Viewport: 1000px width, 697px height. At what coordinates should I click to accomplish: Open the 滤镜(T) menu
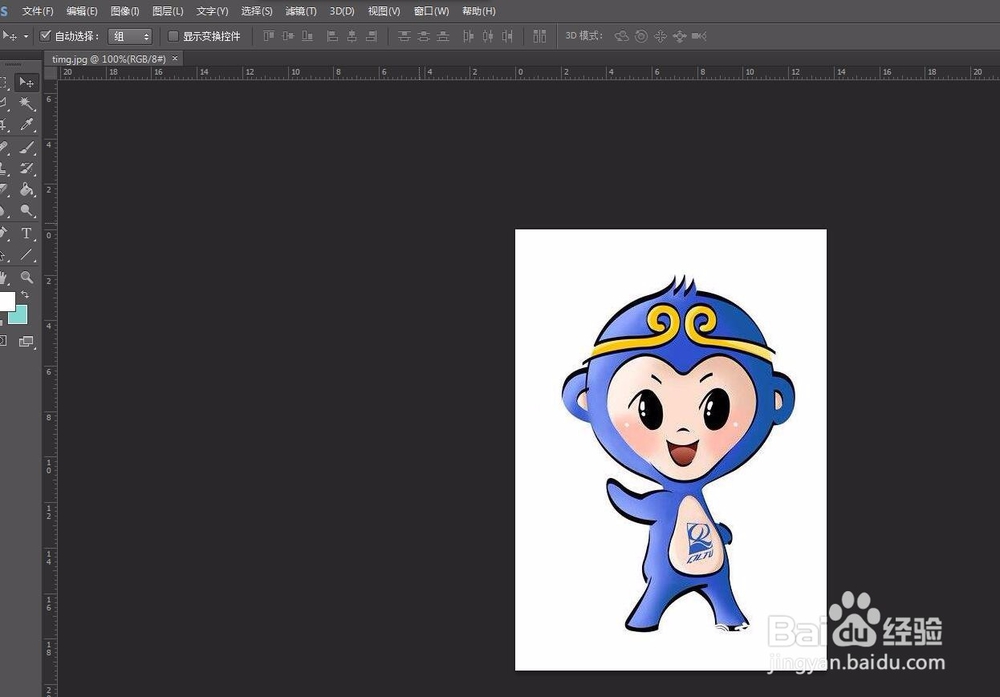[x=301, y=11]
